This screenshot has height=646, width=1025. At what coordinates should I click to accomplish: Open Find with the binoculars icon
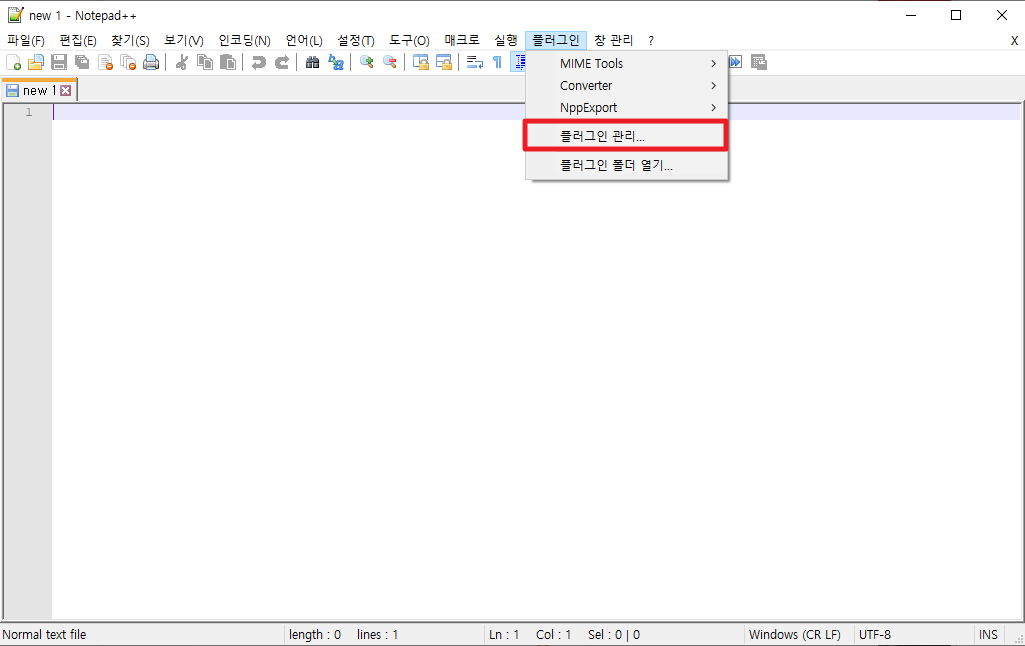tap(312, 62)
